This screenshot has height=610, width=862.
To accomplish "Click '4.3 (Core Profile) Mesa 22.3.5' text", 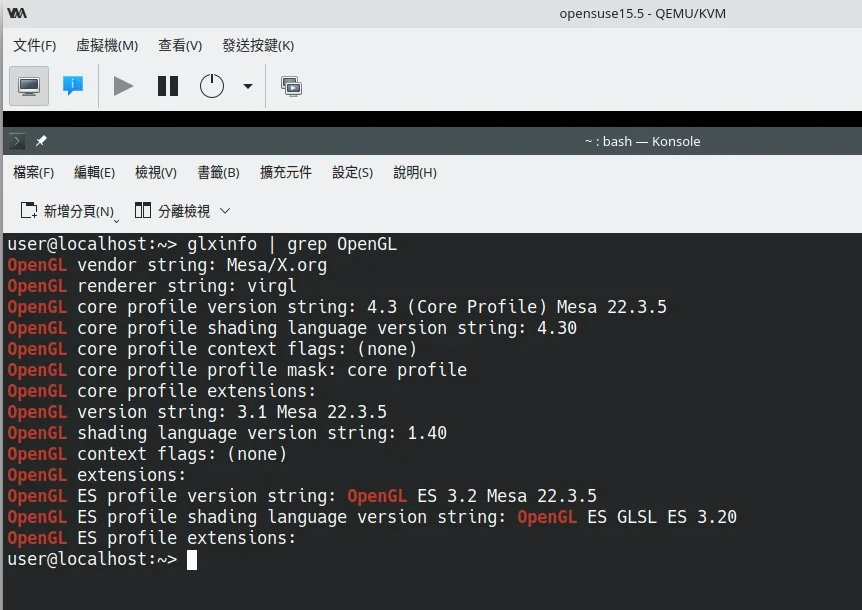I will 517,307.
